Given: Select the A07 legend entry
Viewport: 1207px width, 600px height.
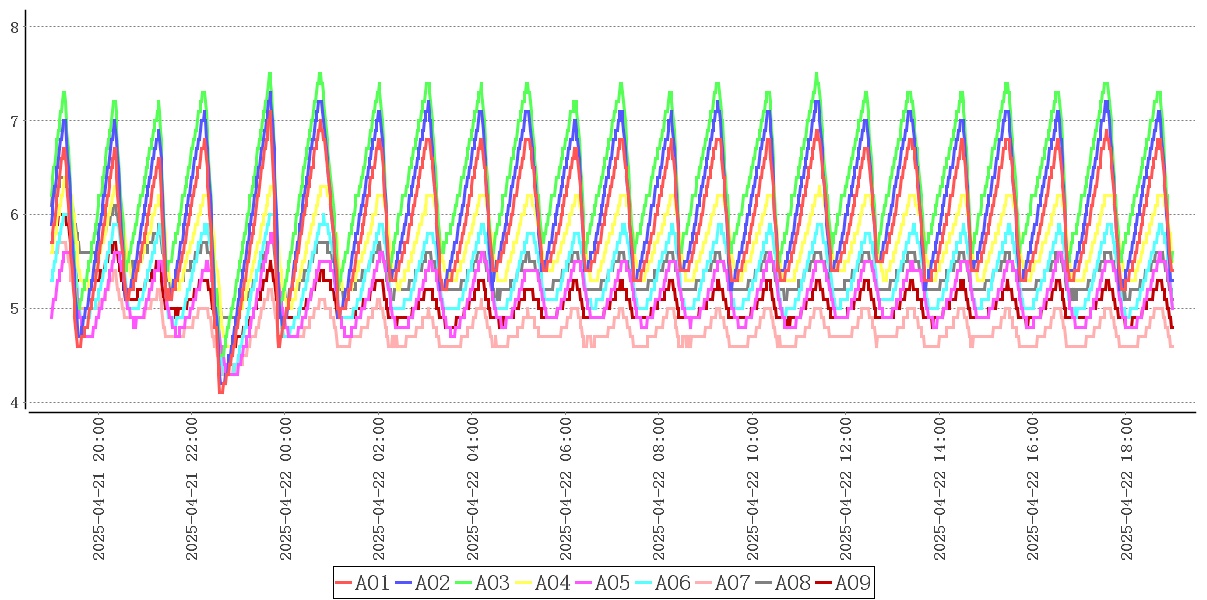Looking at the screenshot, I should (722, 583).
